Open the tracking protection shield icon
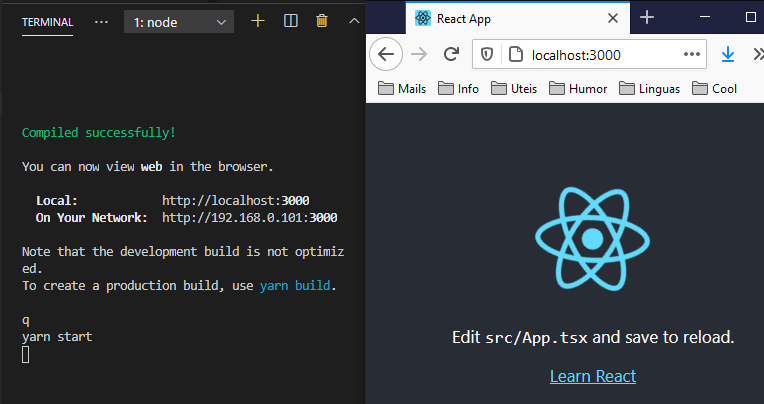 coord(487,55)
